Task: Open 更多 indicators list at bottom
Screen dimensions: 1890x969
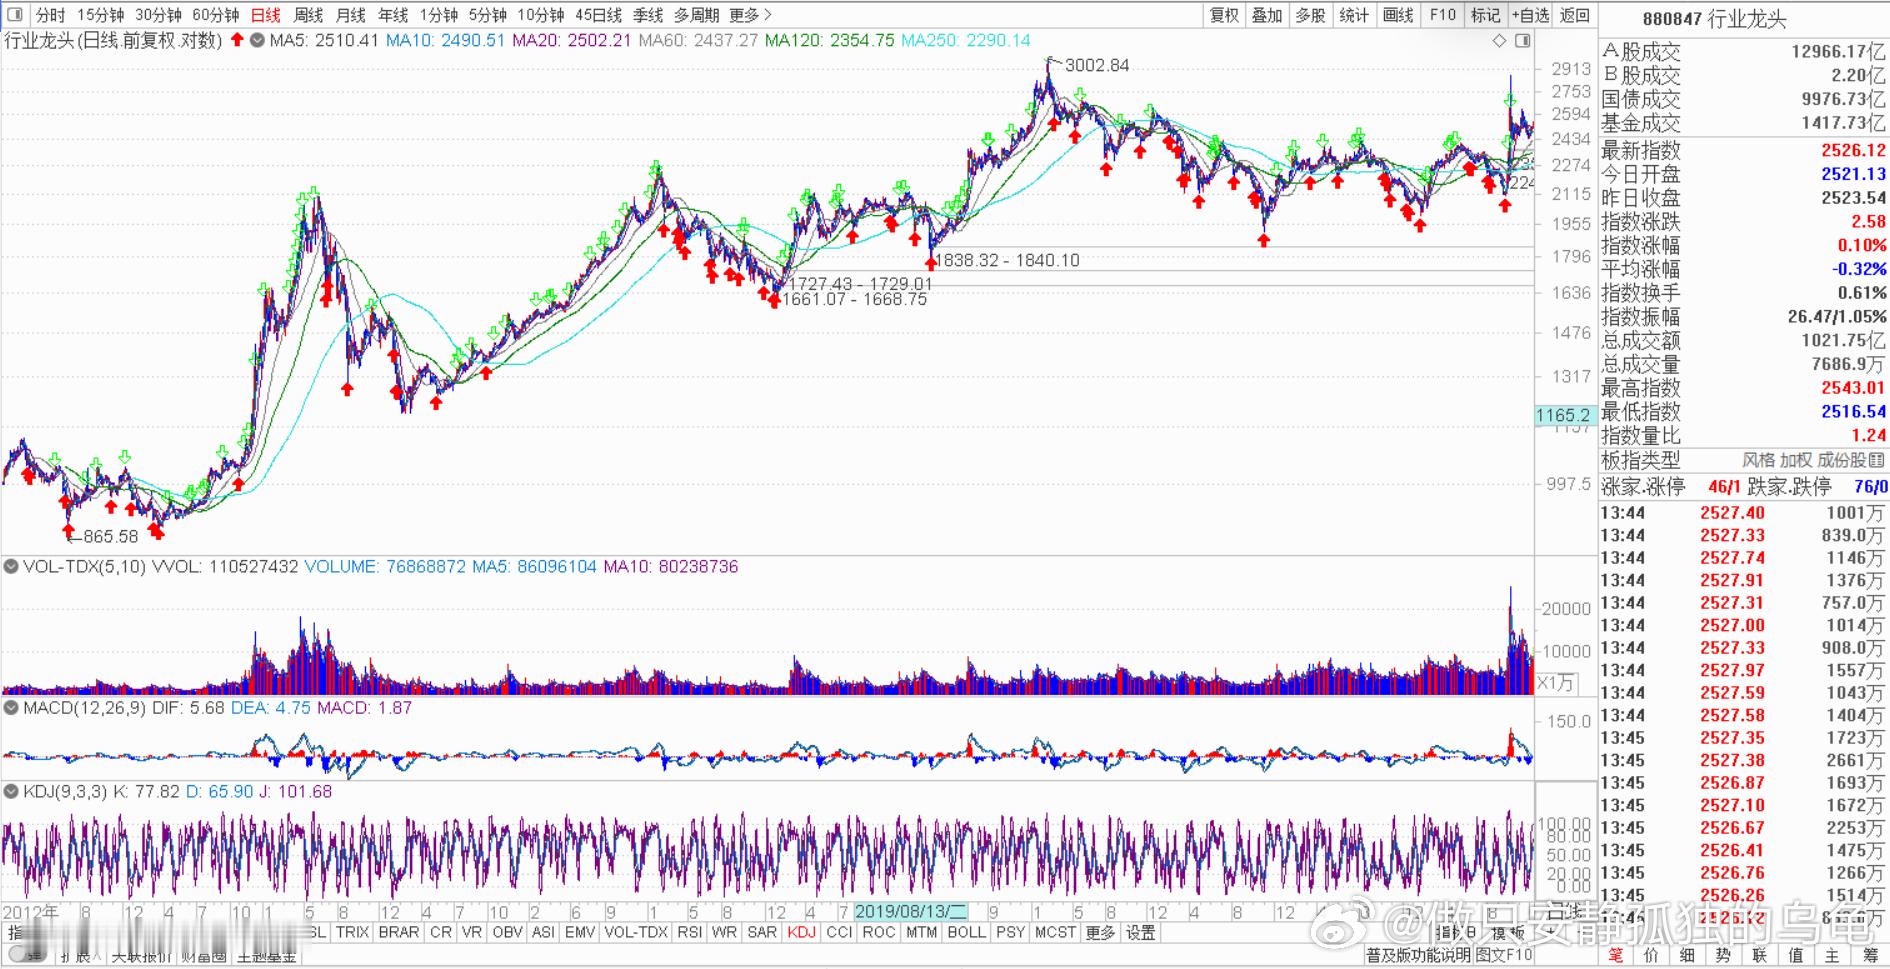Action: (x=1100, y=932)
